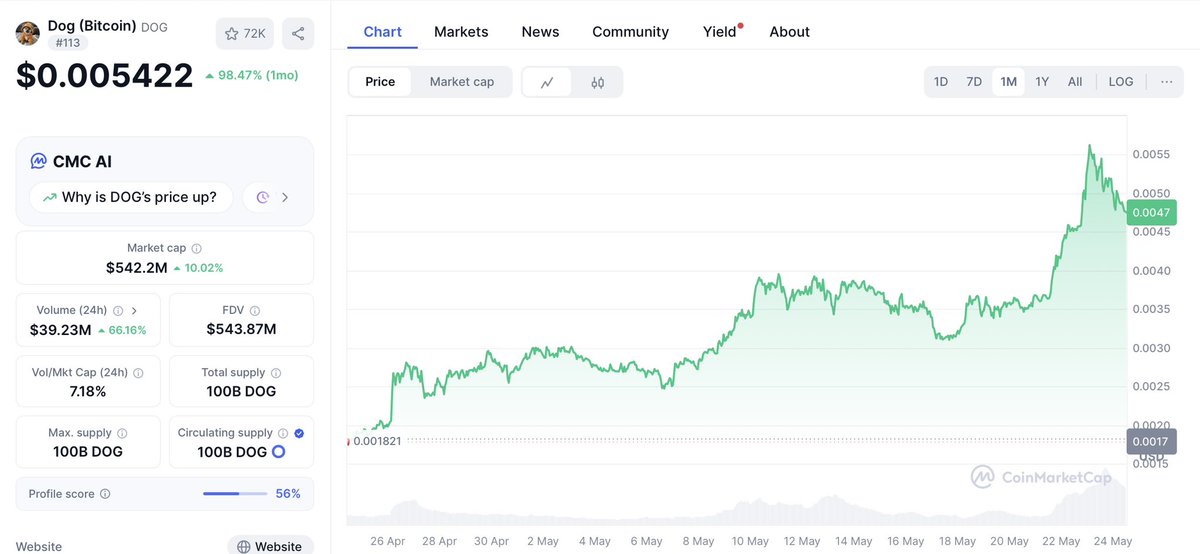
Task: Click the $0.005422 price text
Action: point(104,75)
